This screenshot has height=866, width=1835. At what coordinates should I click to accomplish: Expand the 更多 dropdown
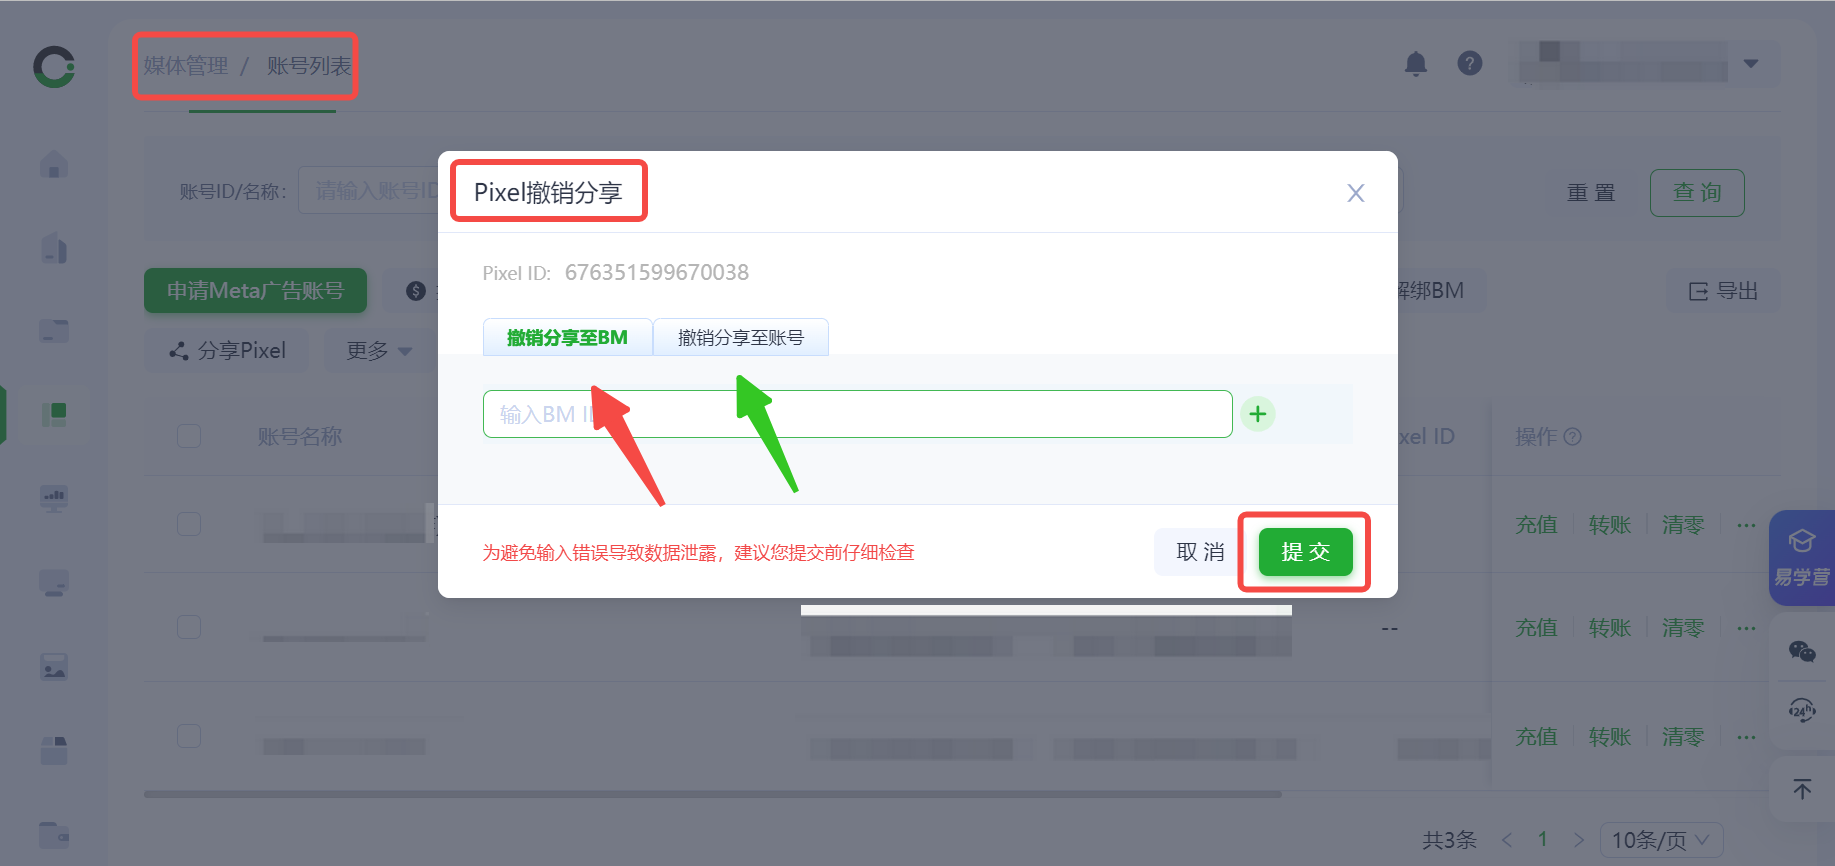pyautogui.click(x=378, y=351)
